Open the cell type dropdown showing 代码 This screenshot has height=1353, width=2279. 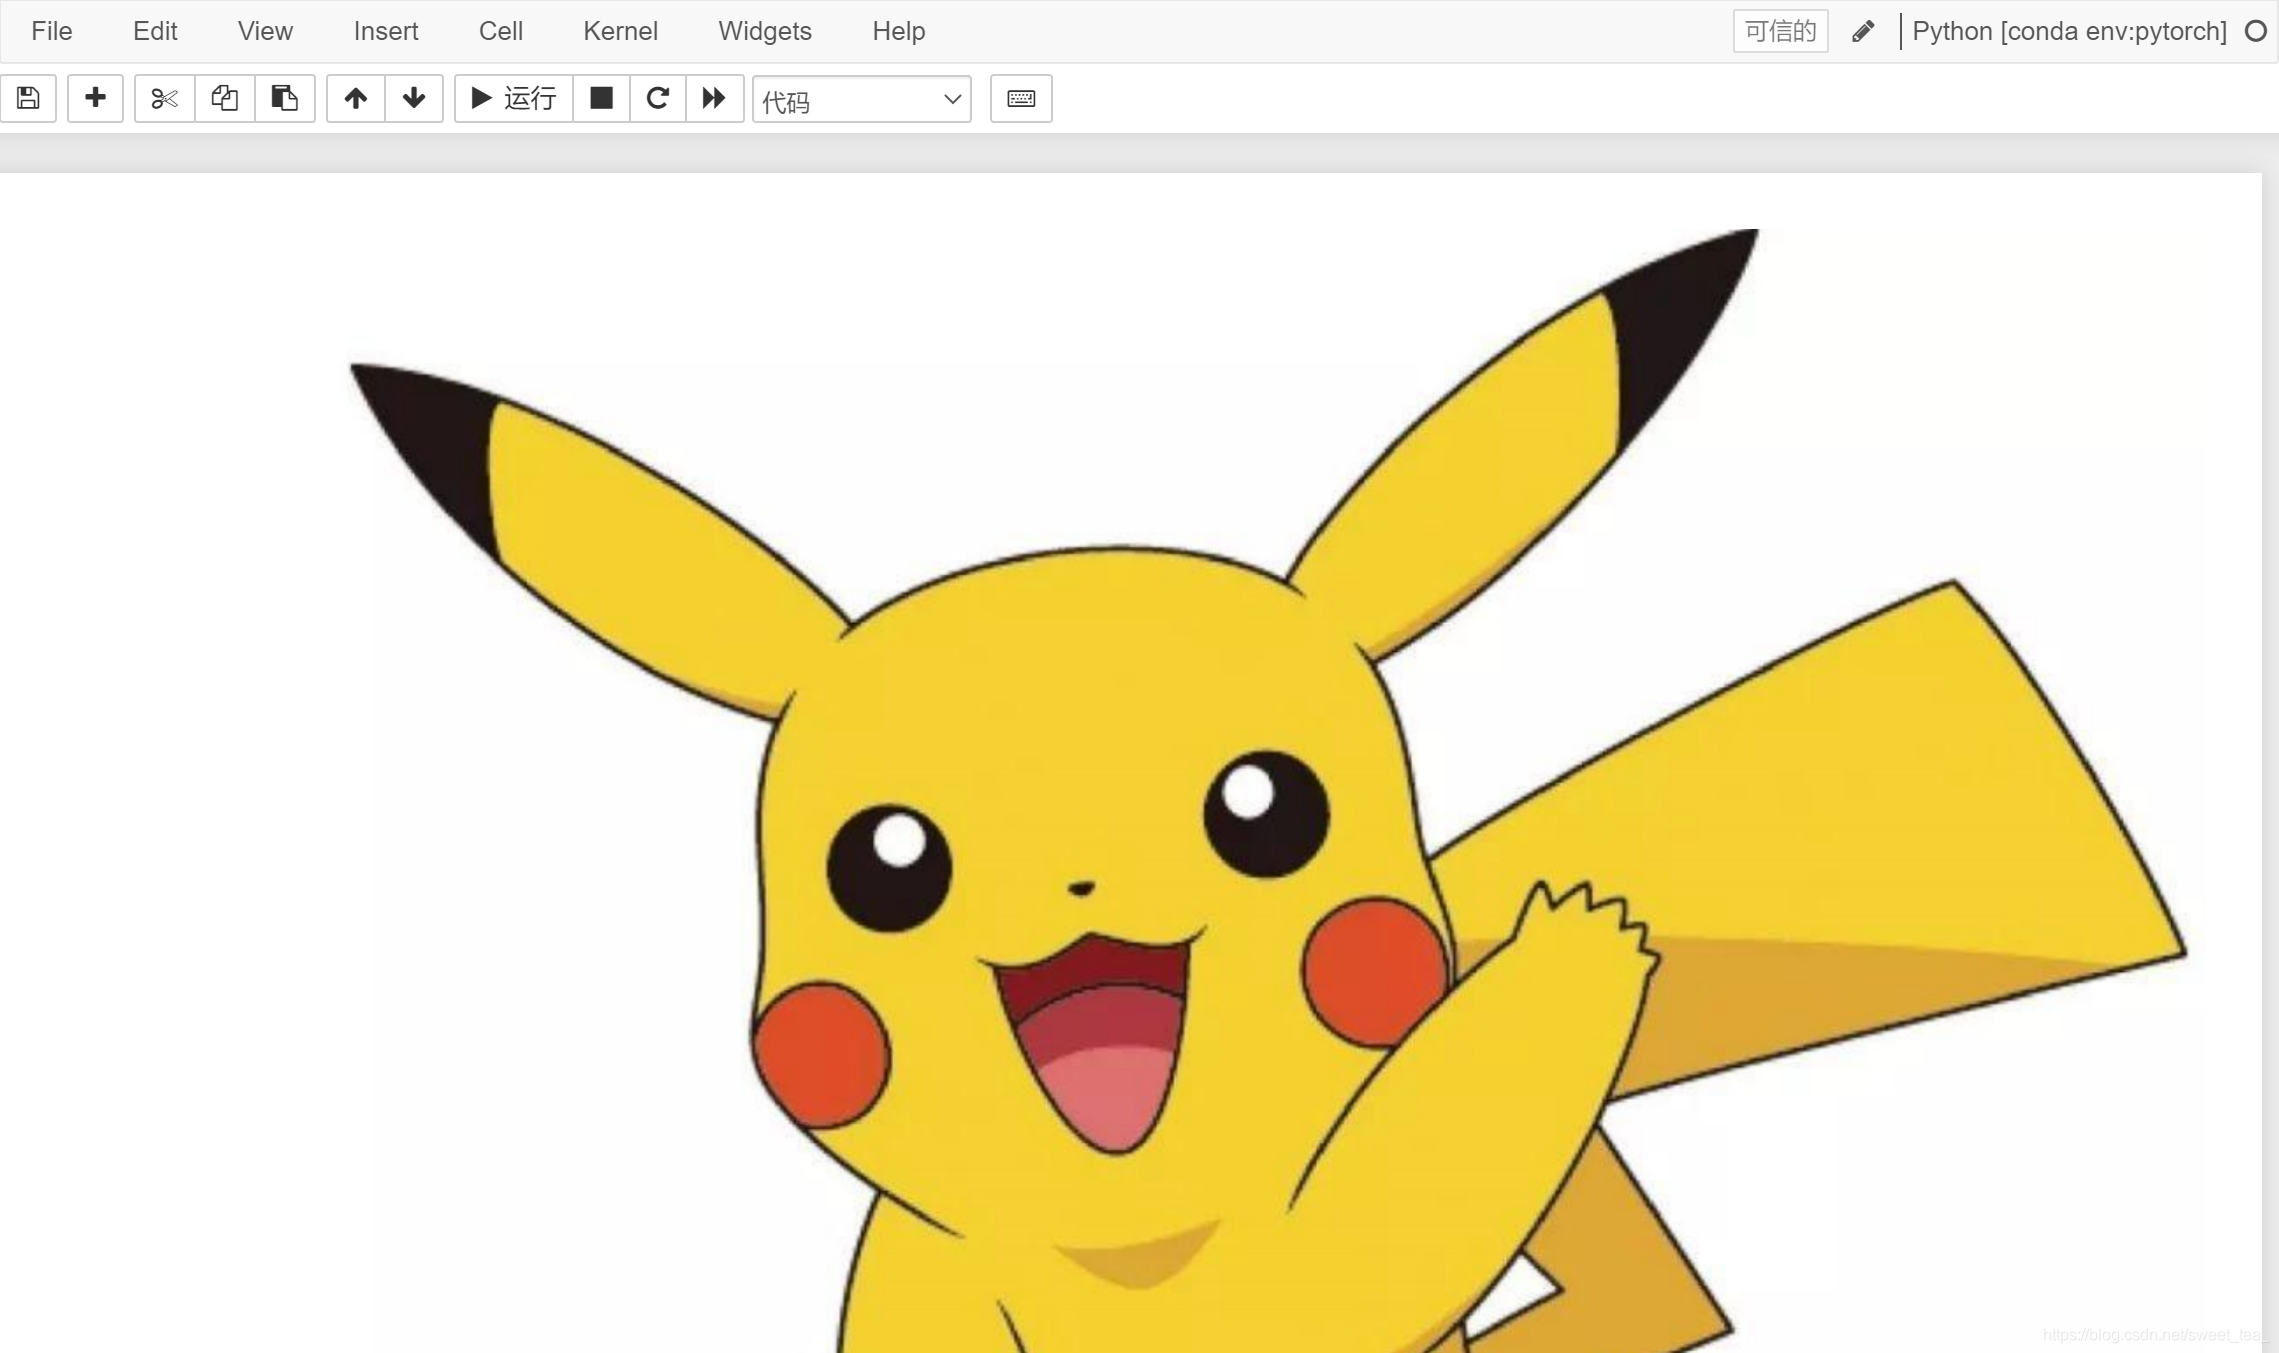point(861,99)
